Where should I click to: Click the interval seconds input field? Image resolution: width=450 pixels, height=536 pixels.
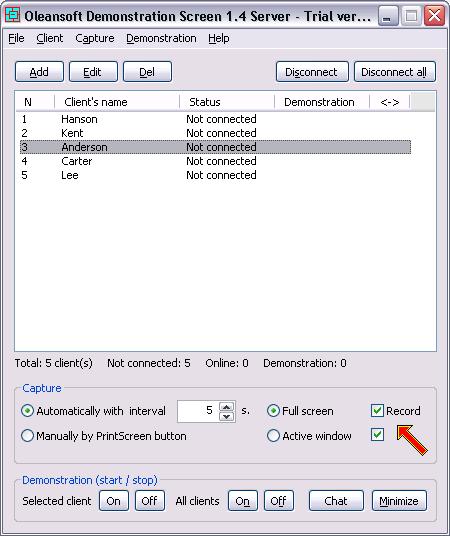pos(198,411)
